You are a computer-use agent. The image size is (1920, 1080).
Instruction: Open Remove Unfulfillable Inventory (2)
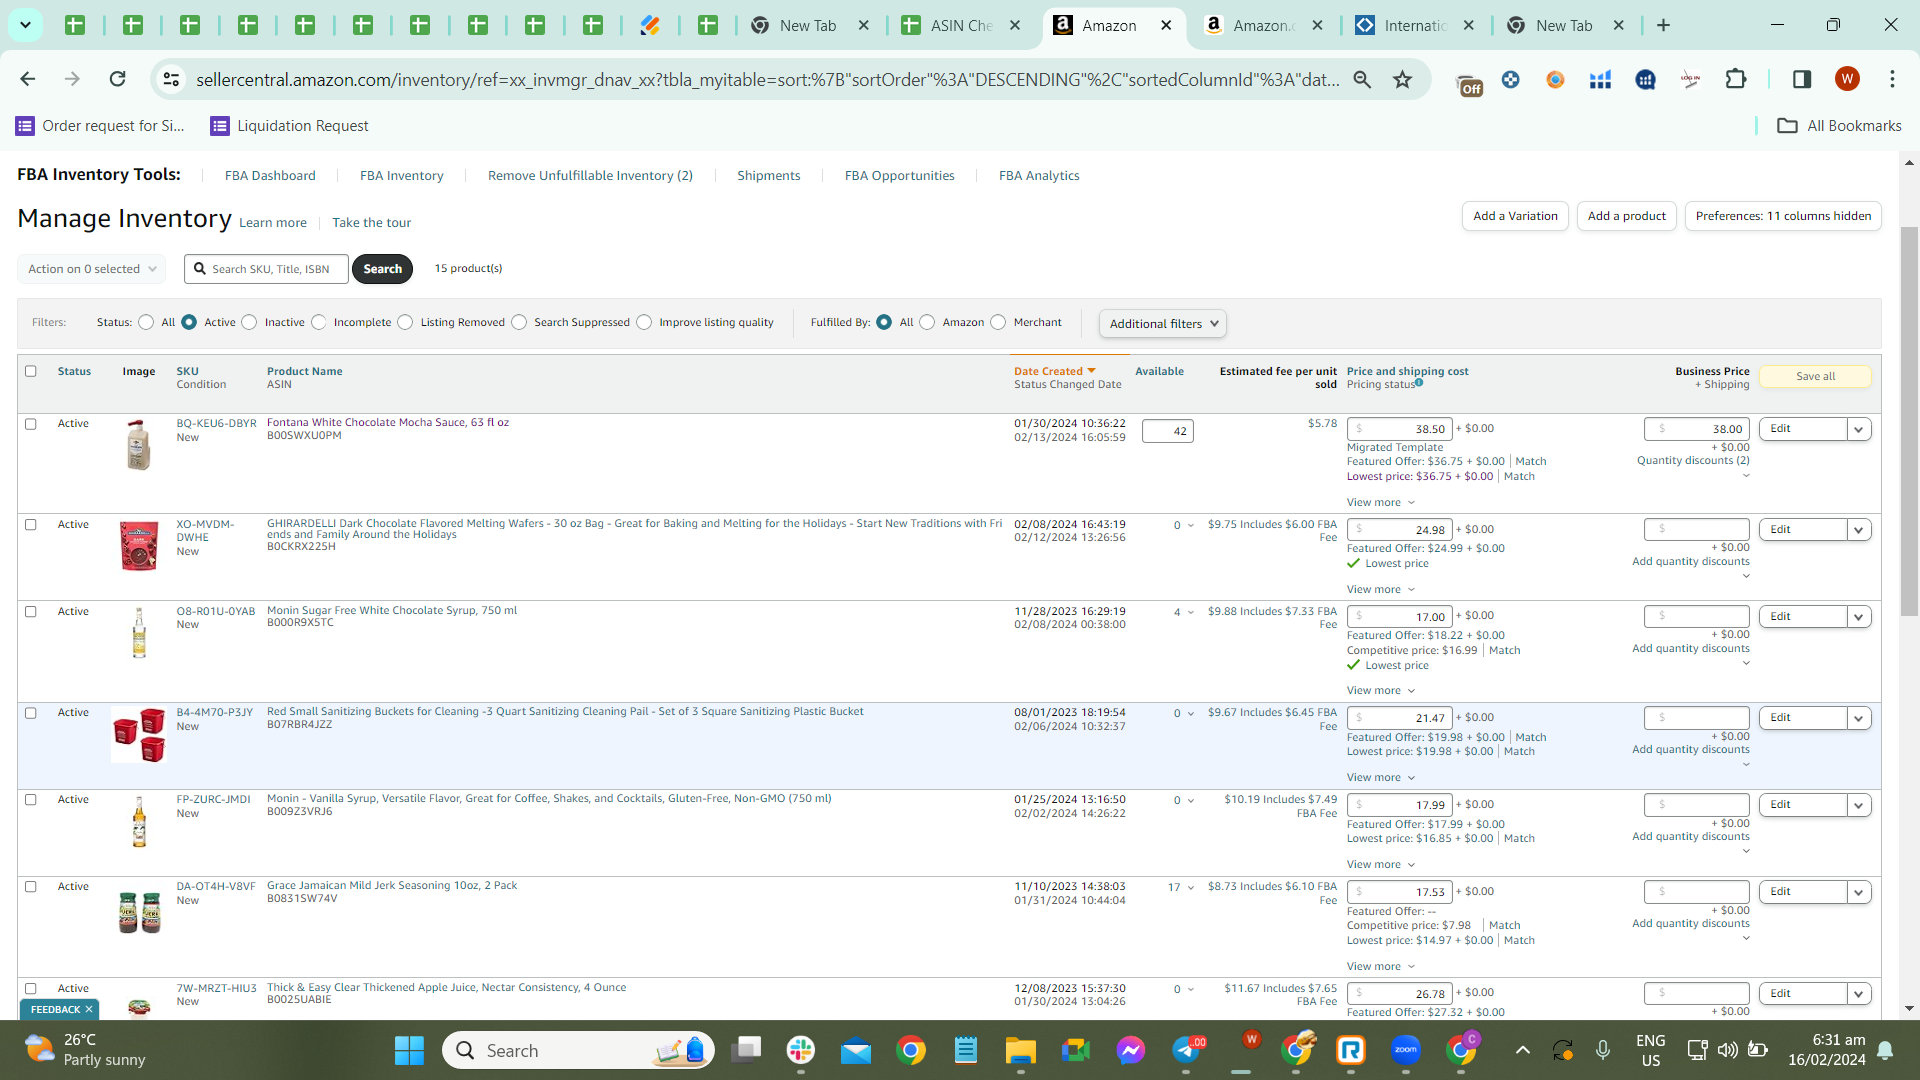click(590, 175)
